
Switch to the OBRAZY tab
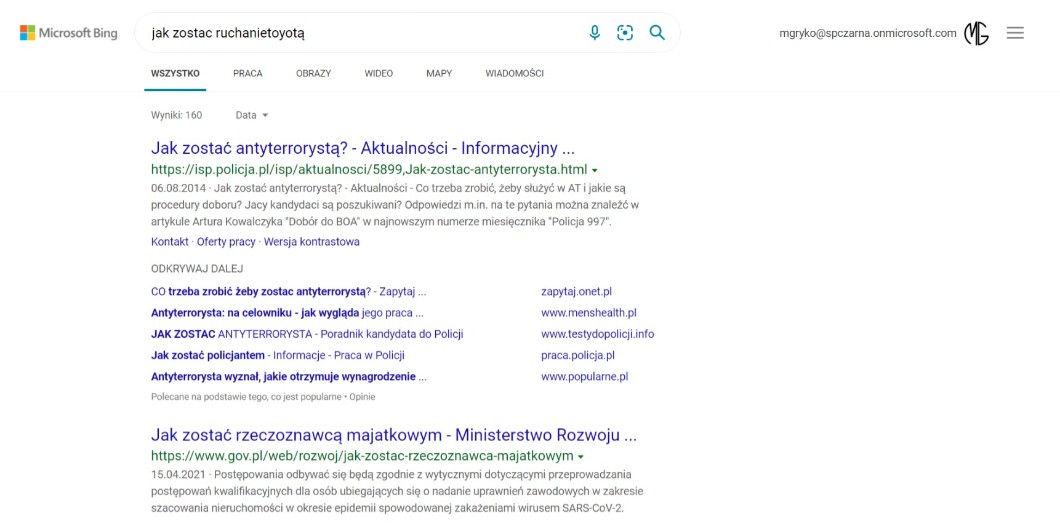pos(313,73)
